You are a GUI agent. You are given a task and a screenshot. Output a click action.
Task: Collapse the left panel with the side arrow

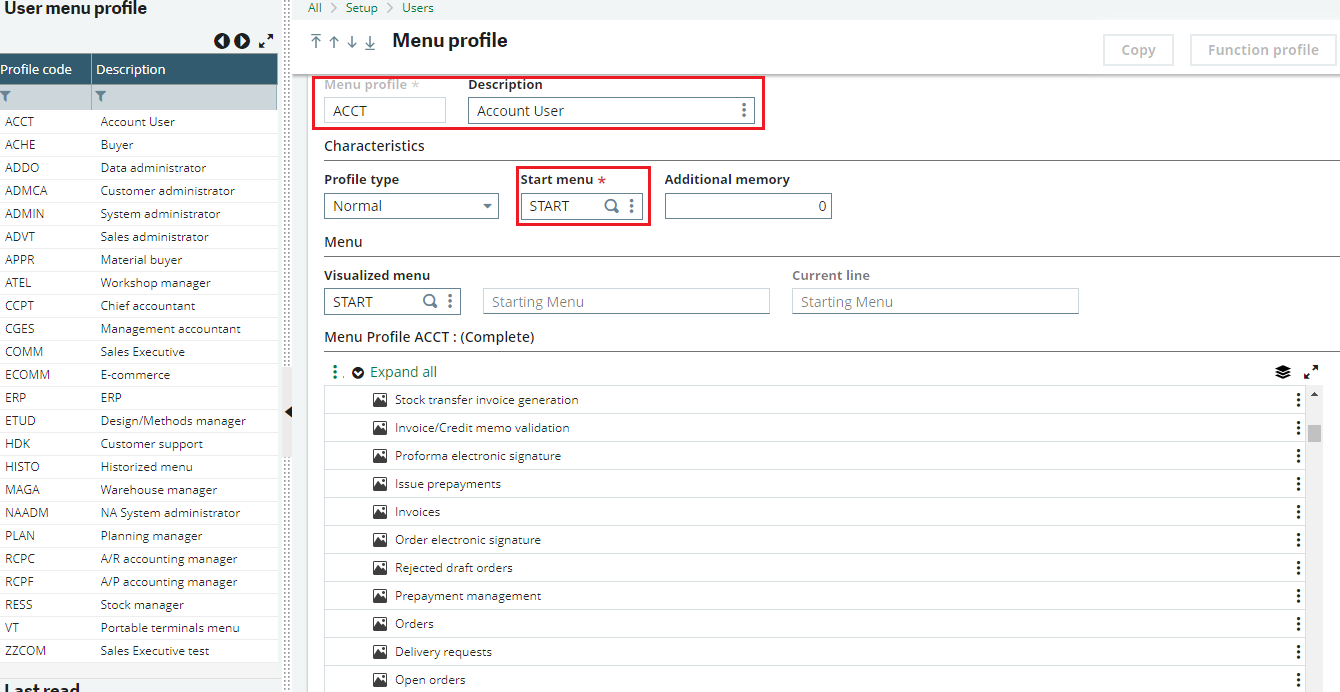click(x=288, y=410)
